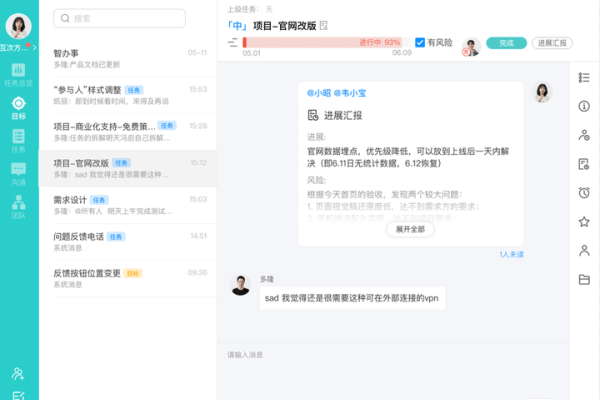Open the task info icon
600x400 pixels.
point(584,106)
